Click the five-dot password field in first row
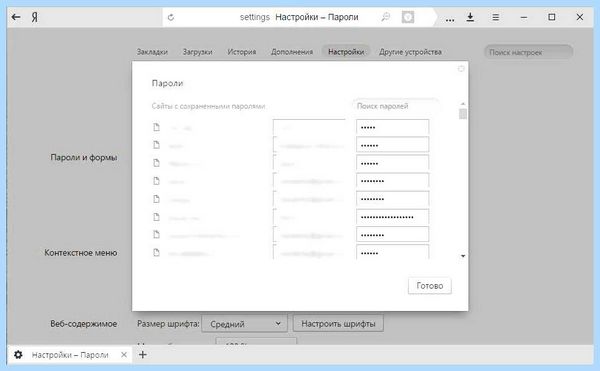Screen dimensions: 600x371 click(x=393, y=127)
